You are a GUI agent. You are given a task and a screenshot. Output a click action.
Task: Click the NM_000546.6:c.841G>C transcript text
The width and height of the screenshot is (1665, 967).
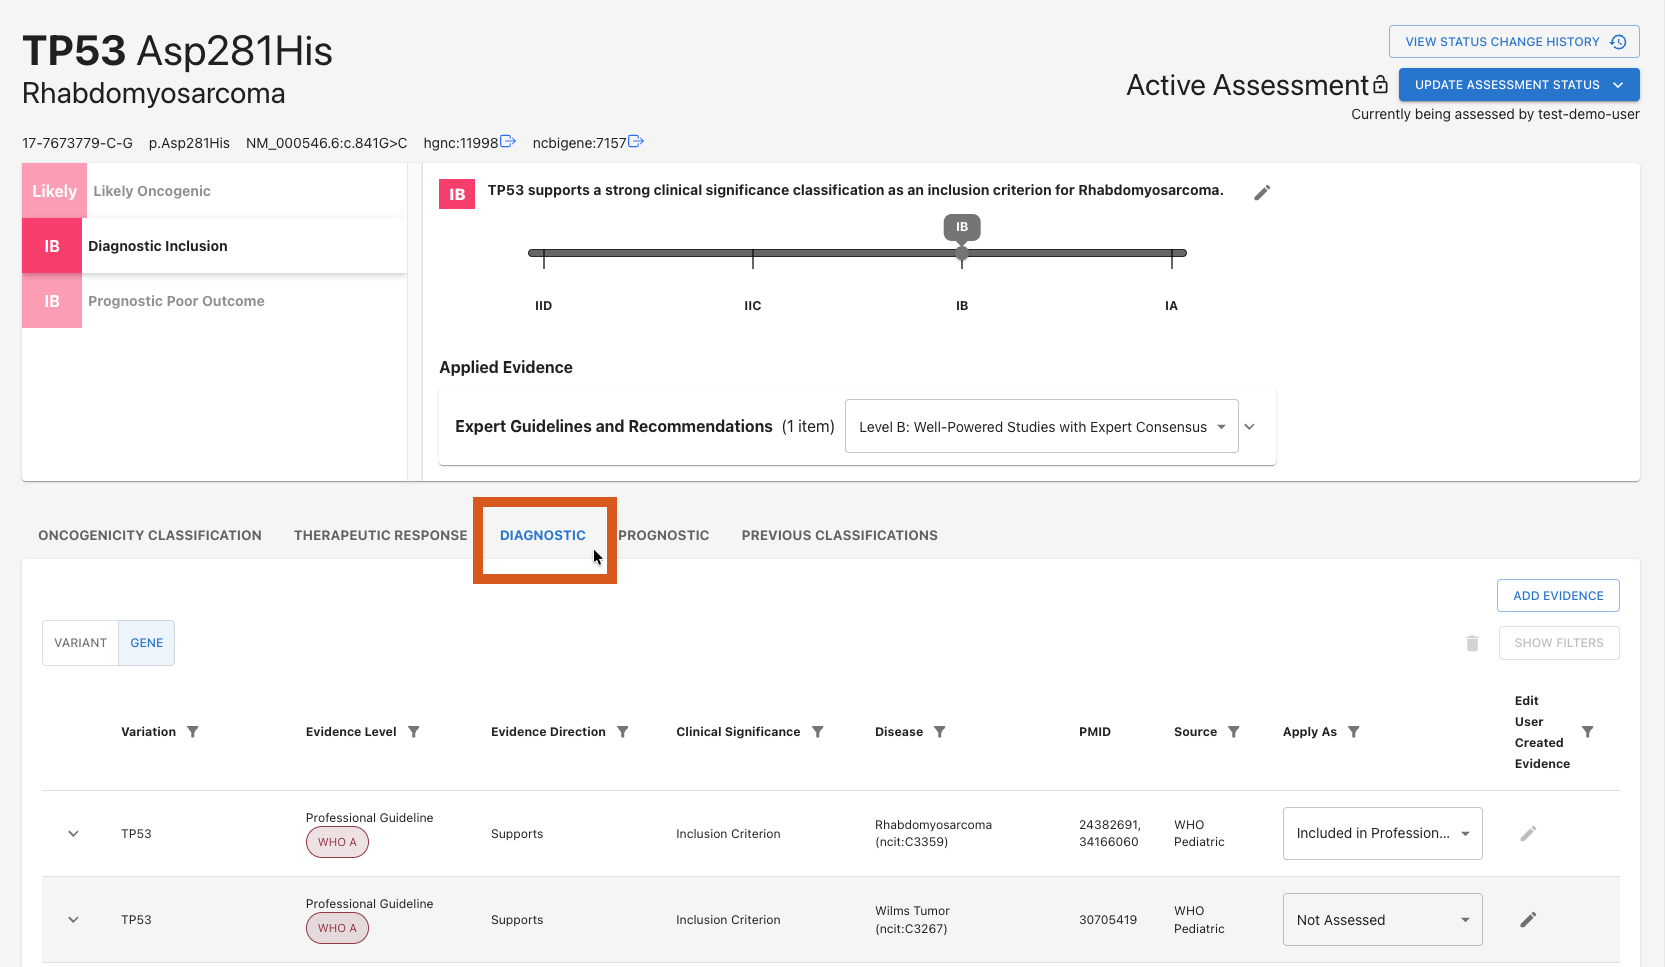(x=327, y=143)
